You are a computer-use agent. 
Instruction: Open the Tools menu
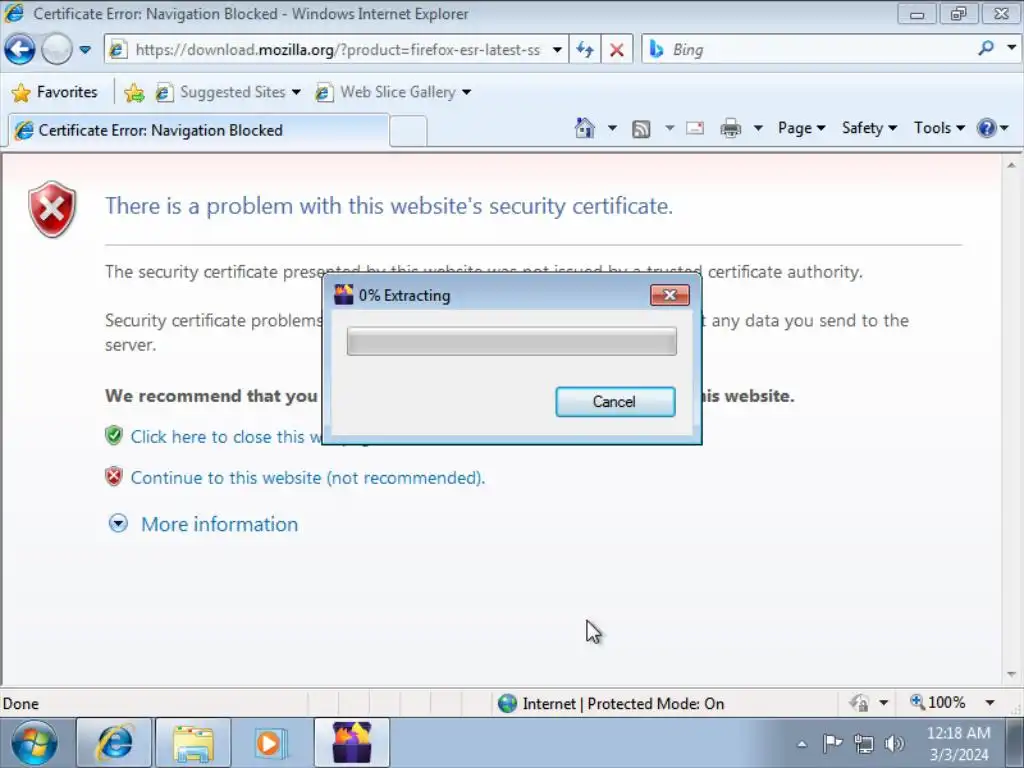coord(939,128)
